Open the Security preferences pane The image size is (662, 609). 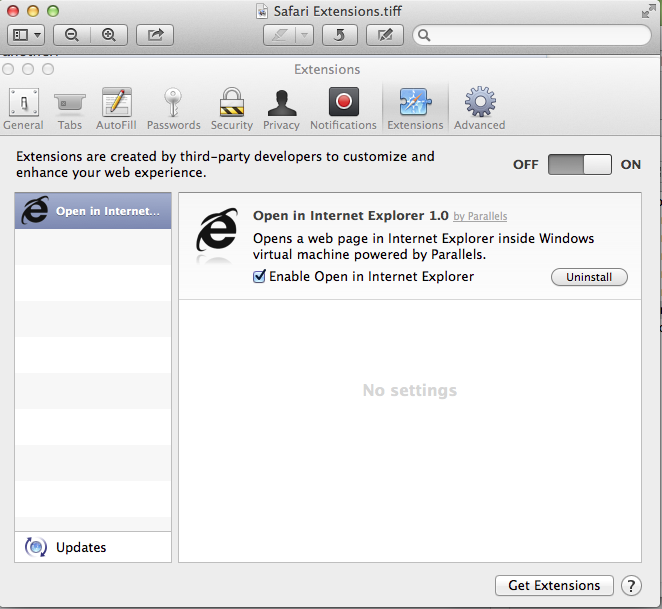(232, 109)
